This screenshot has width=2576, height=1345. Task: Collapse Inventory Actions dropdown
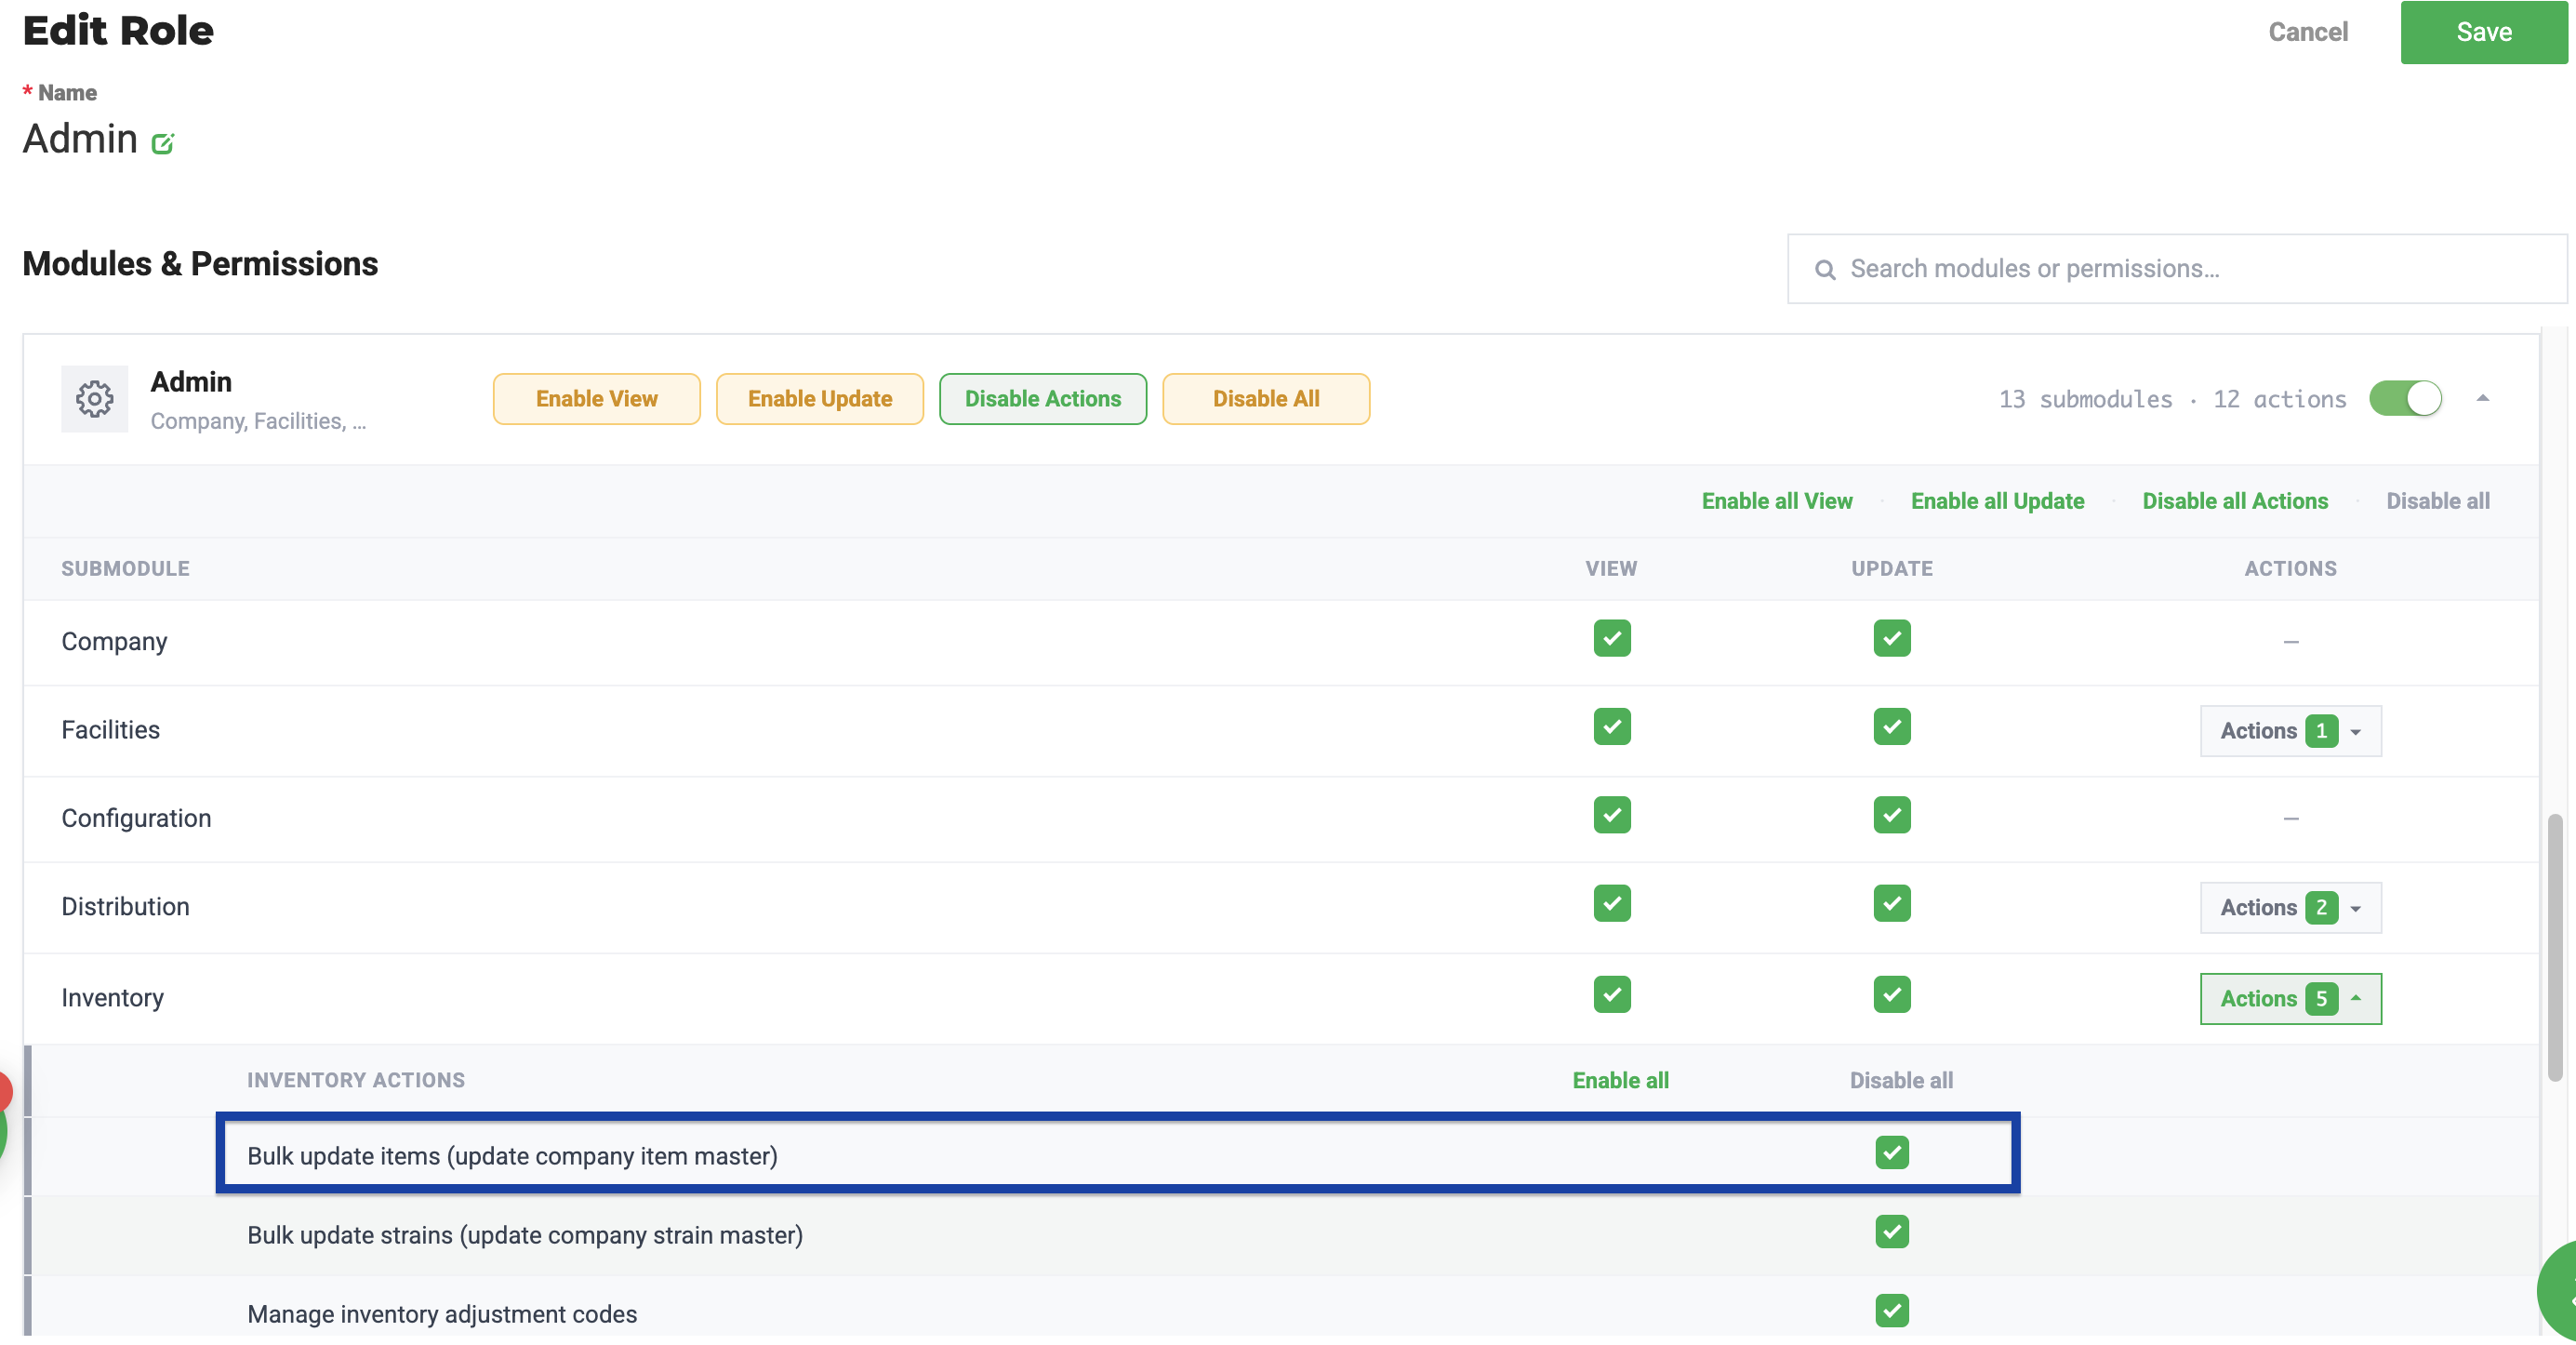pos(2290,999)
